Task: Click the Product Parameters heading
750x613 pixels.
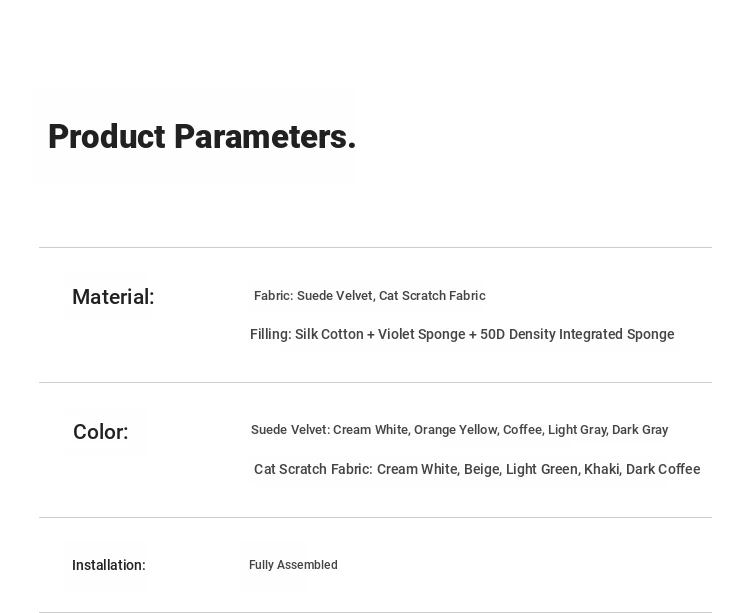Action: point(202,137)
